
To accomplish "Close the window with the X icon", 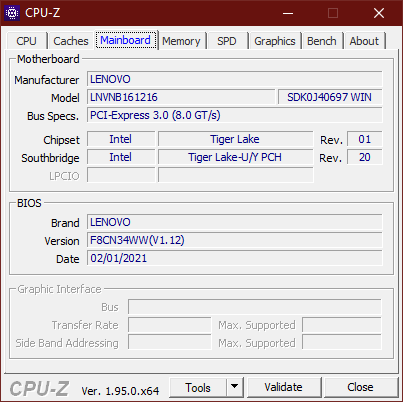I will click(379, 13).
